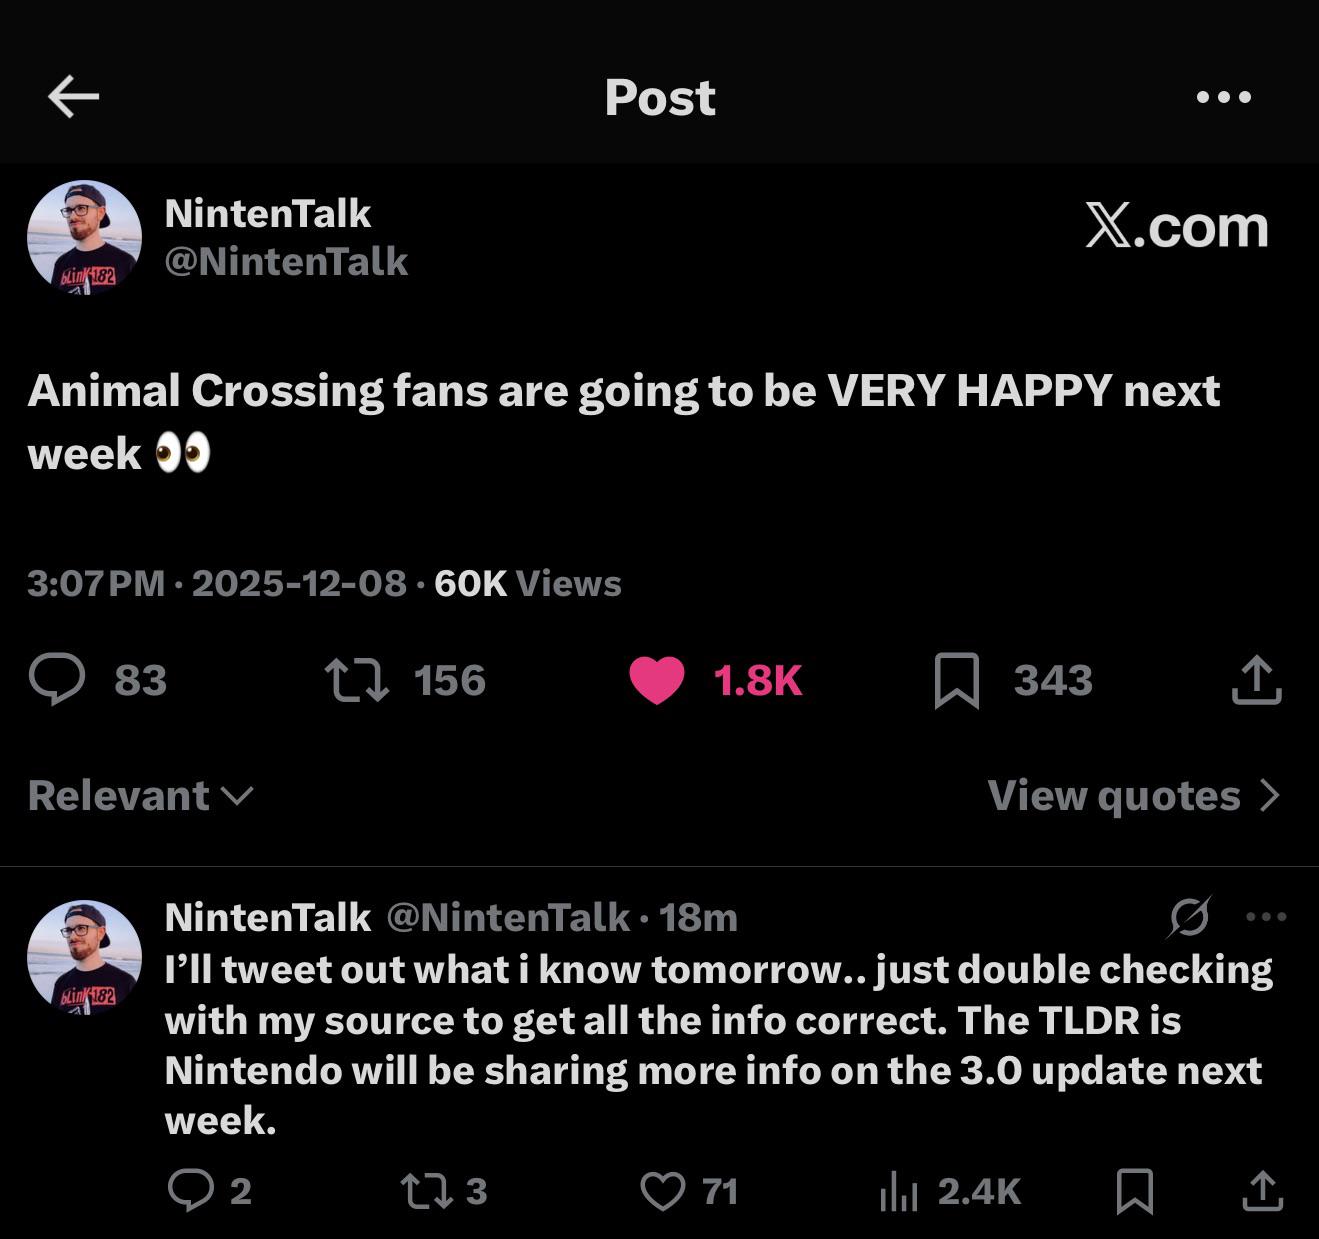Viewport: 1319px width, 1239px height.
Task: Click the X.com logo
Action: coord(1178,227)
